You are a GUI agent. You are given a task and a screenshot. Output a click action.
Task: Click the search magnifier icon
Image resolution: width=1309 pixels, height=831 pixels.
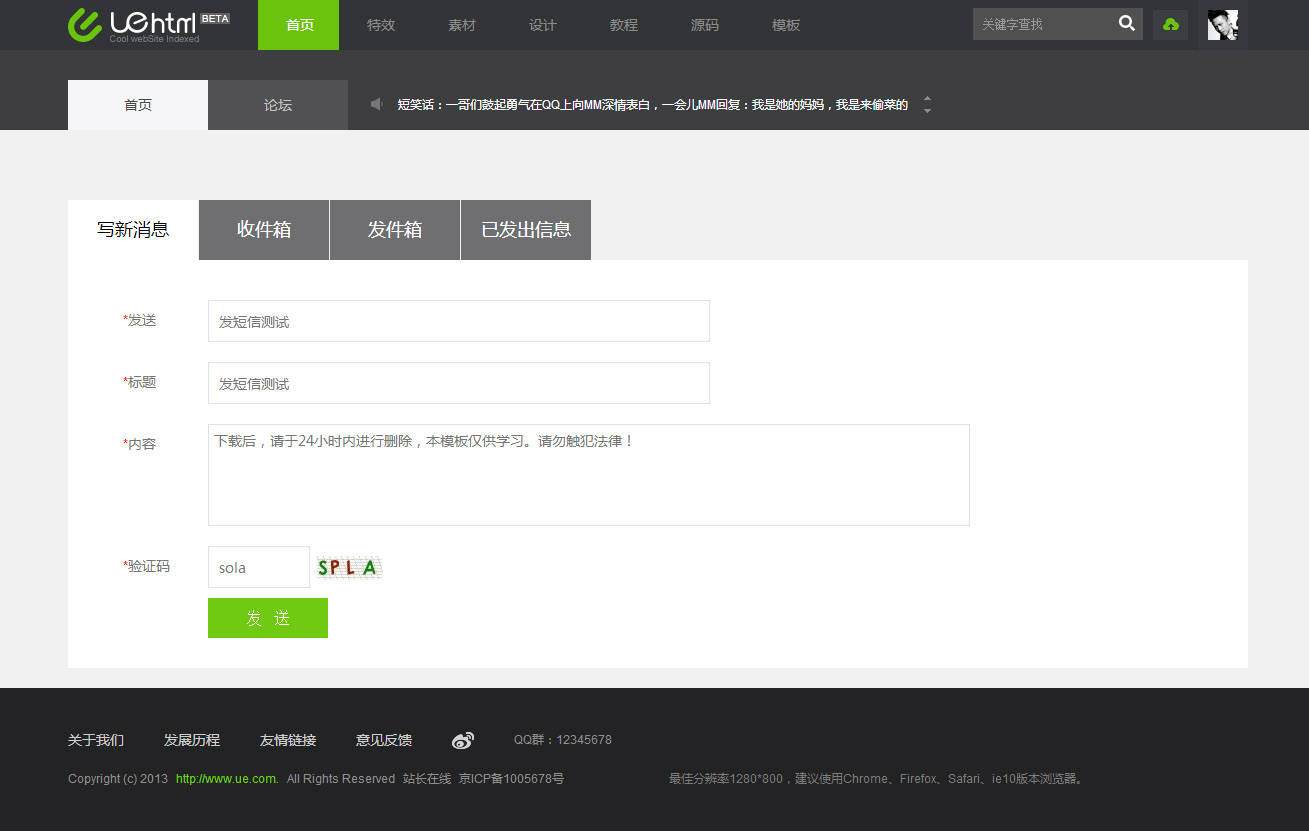pos(1126,24)
